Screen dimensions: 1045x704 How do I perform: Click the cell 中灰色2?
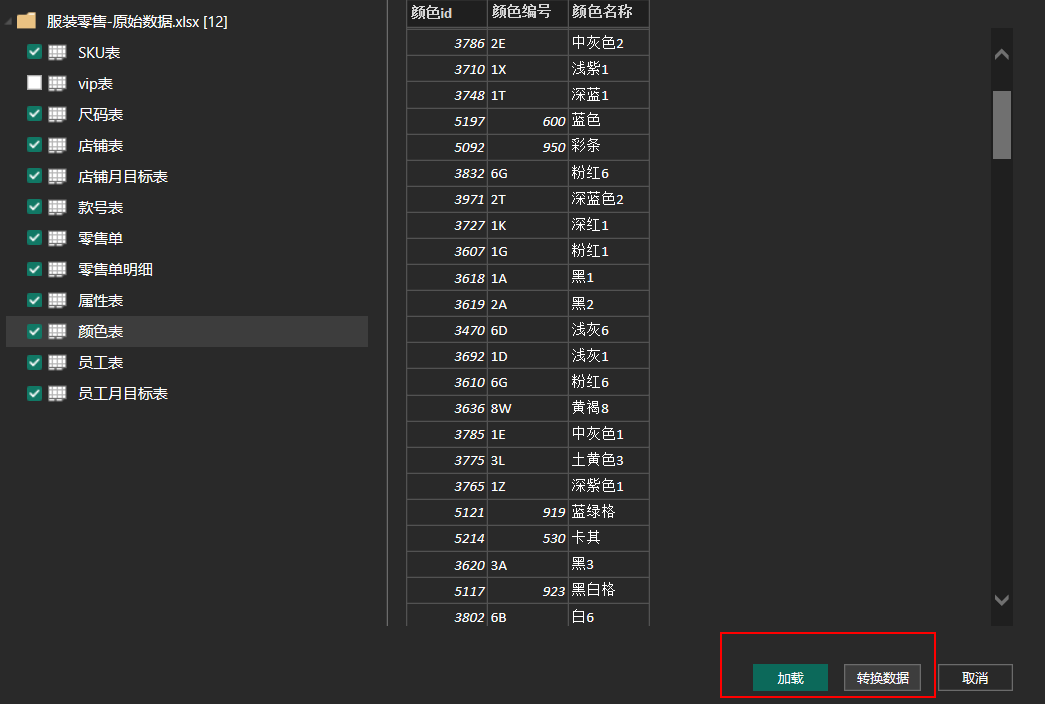pyautogui.click(x=608, y=43)
